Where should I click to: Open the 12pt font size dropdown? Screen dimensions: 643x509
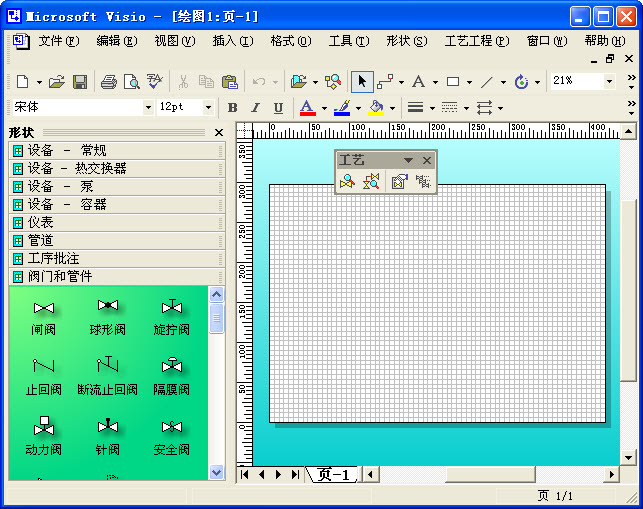[208, 108]
